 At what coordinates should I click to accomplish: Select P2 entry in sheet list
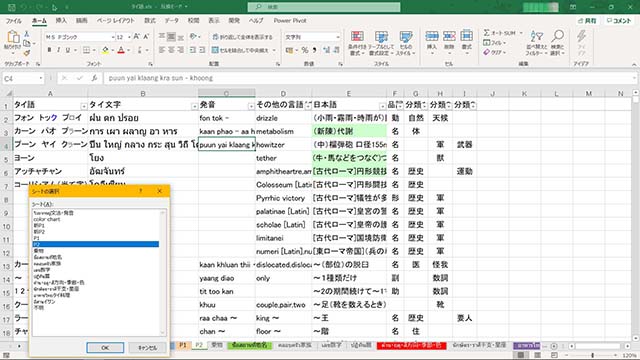pyautogui.click(x=96, y=244)
